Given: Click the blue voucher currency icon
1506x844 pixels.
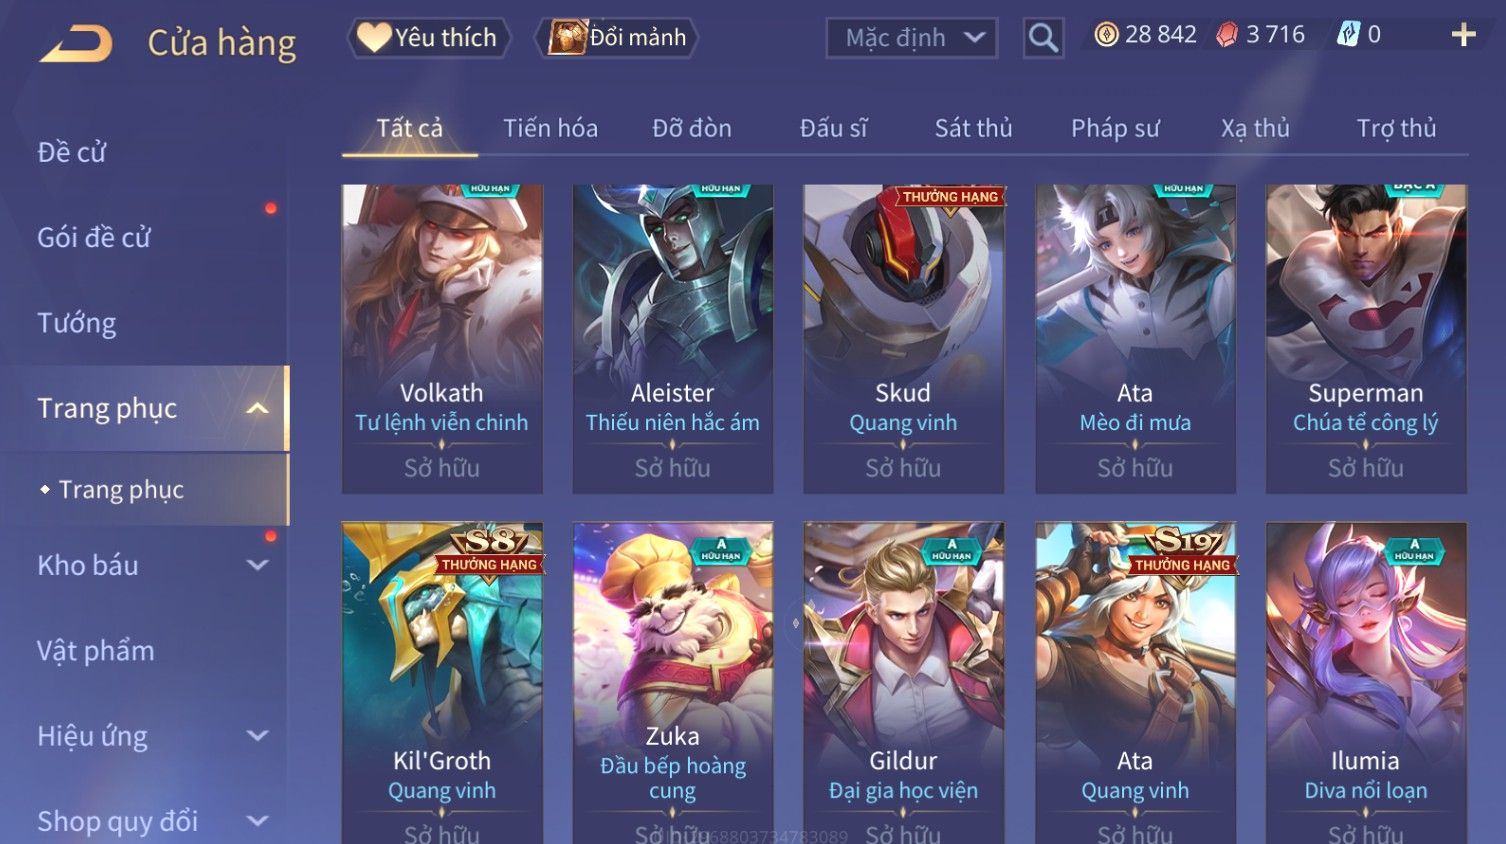Looking at the screenshot, I should pos(1349,35).
